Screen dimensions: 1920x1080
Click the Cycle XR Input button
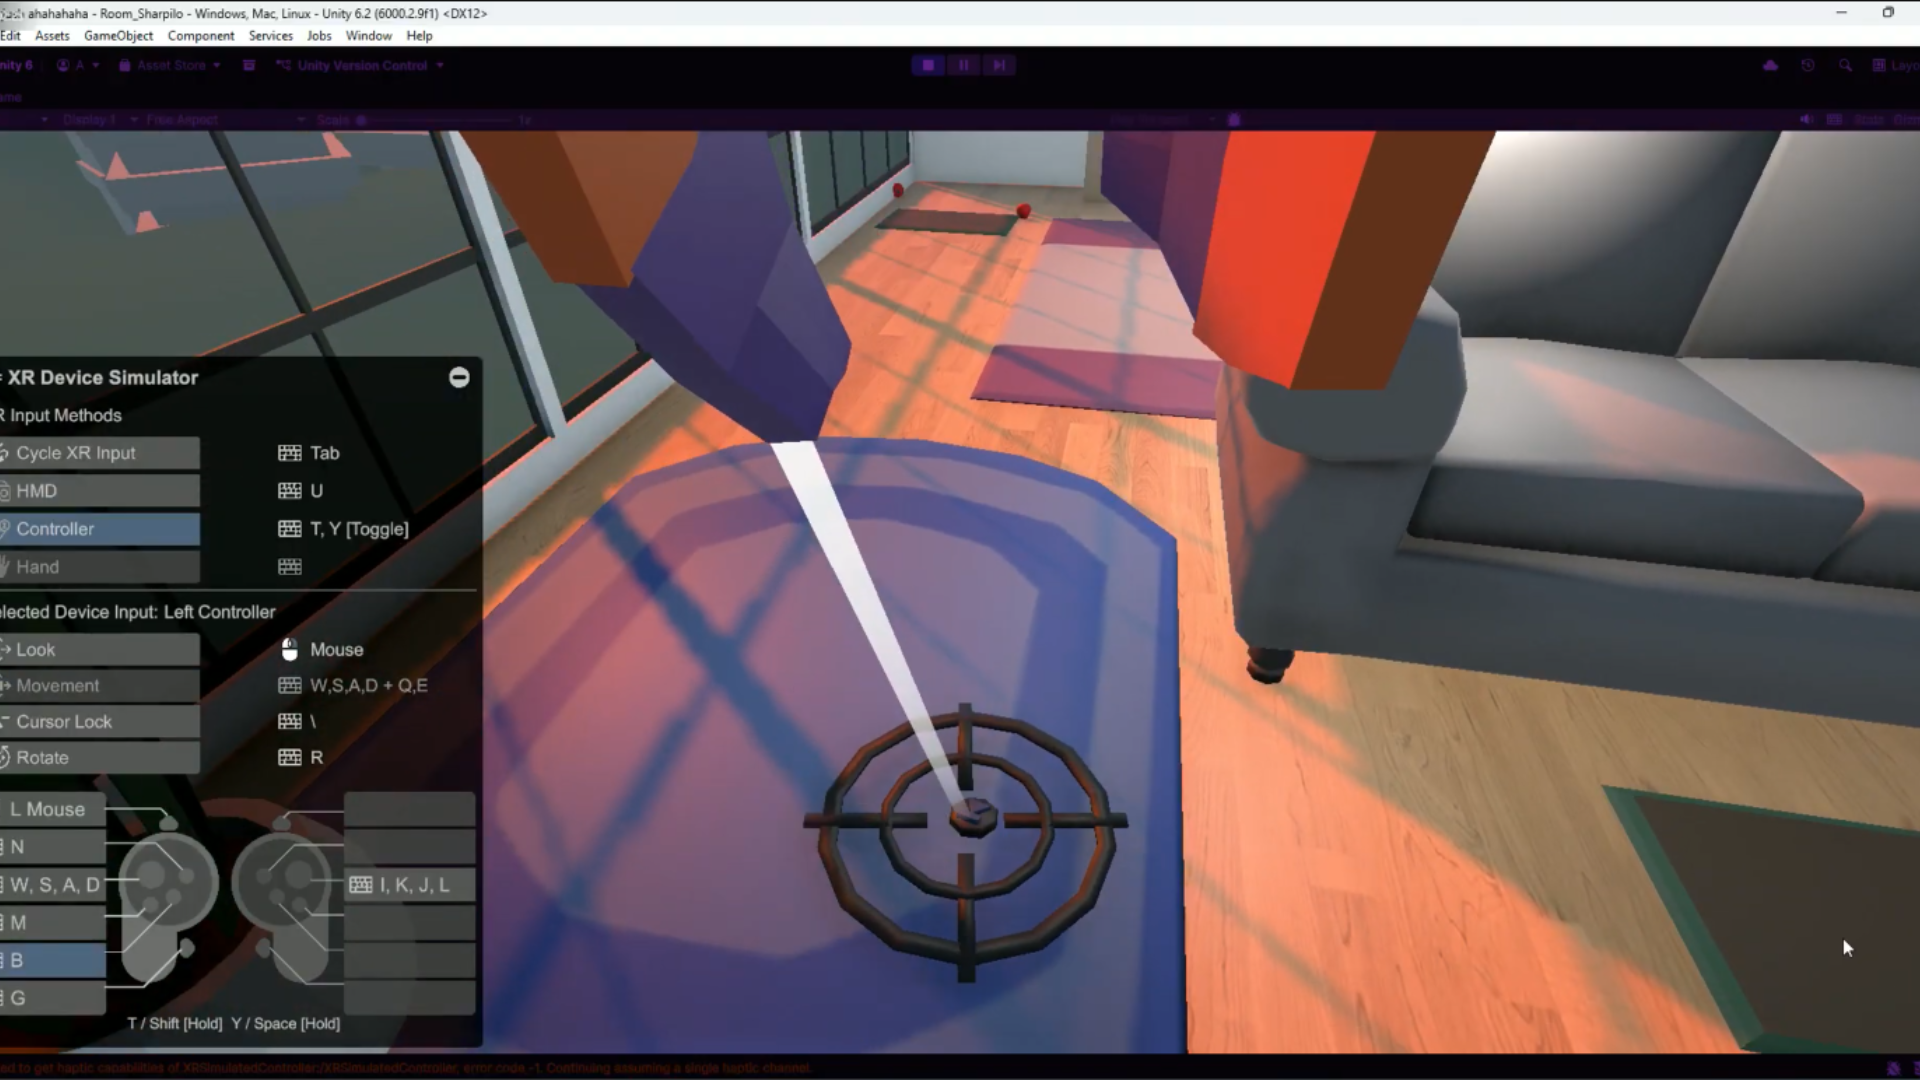[x=100, y=453]
